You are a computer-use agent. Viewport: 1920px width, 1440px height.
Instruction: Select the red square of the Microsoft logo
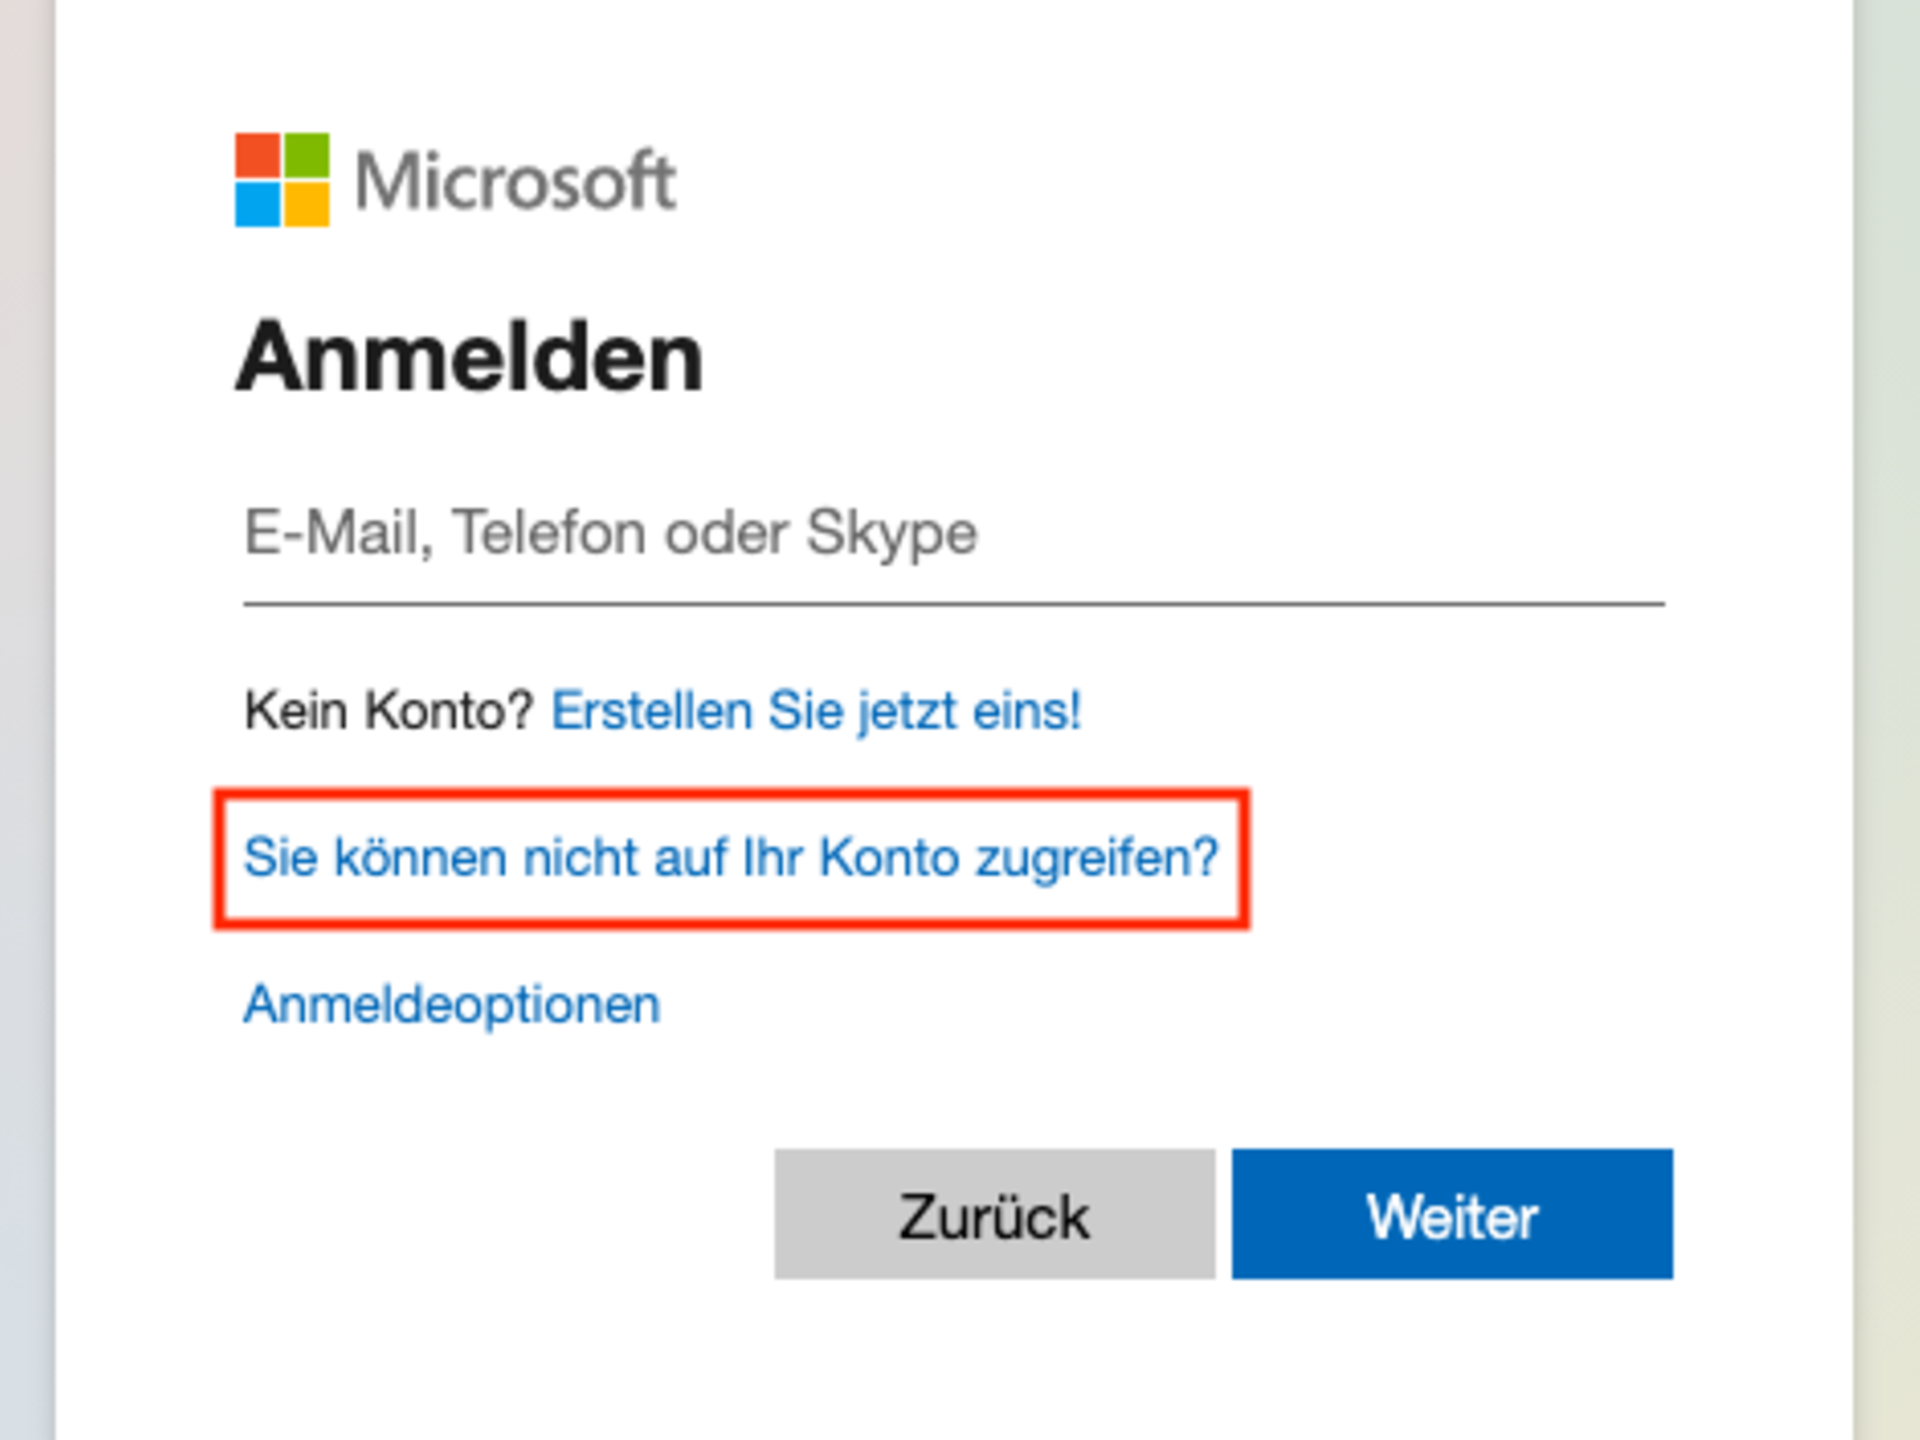coord(258,156)
